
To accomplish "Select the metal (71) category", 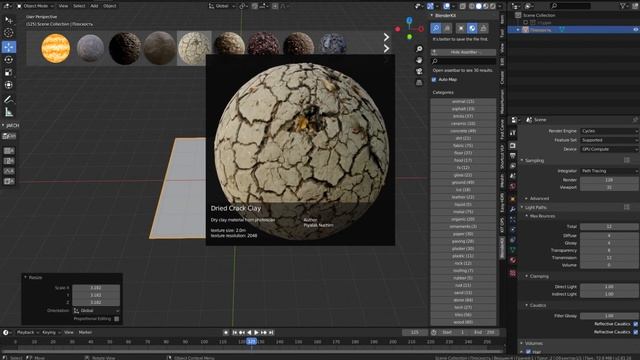I will click(x=463, y=212).
